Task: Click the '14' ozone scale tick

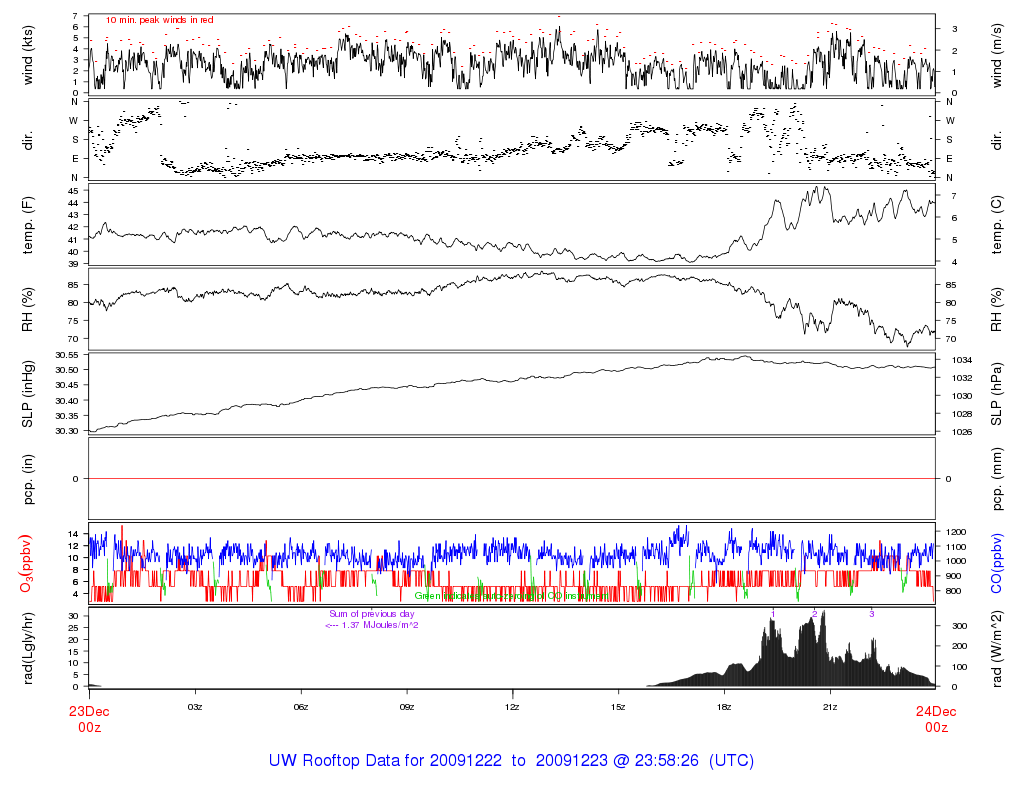Action: 74,534
